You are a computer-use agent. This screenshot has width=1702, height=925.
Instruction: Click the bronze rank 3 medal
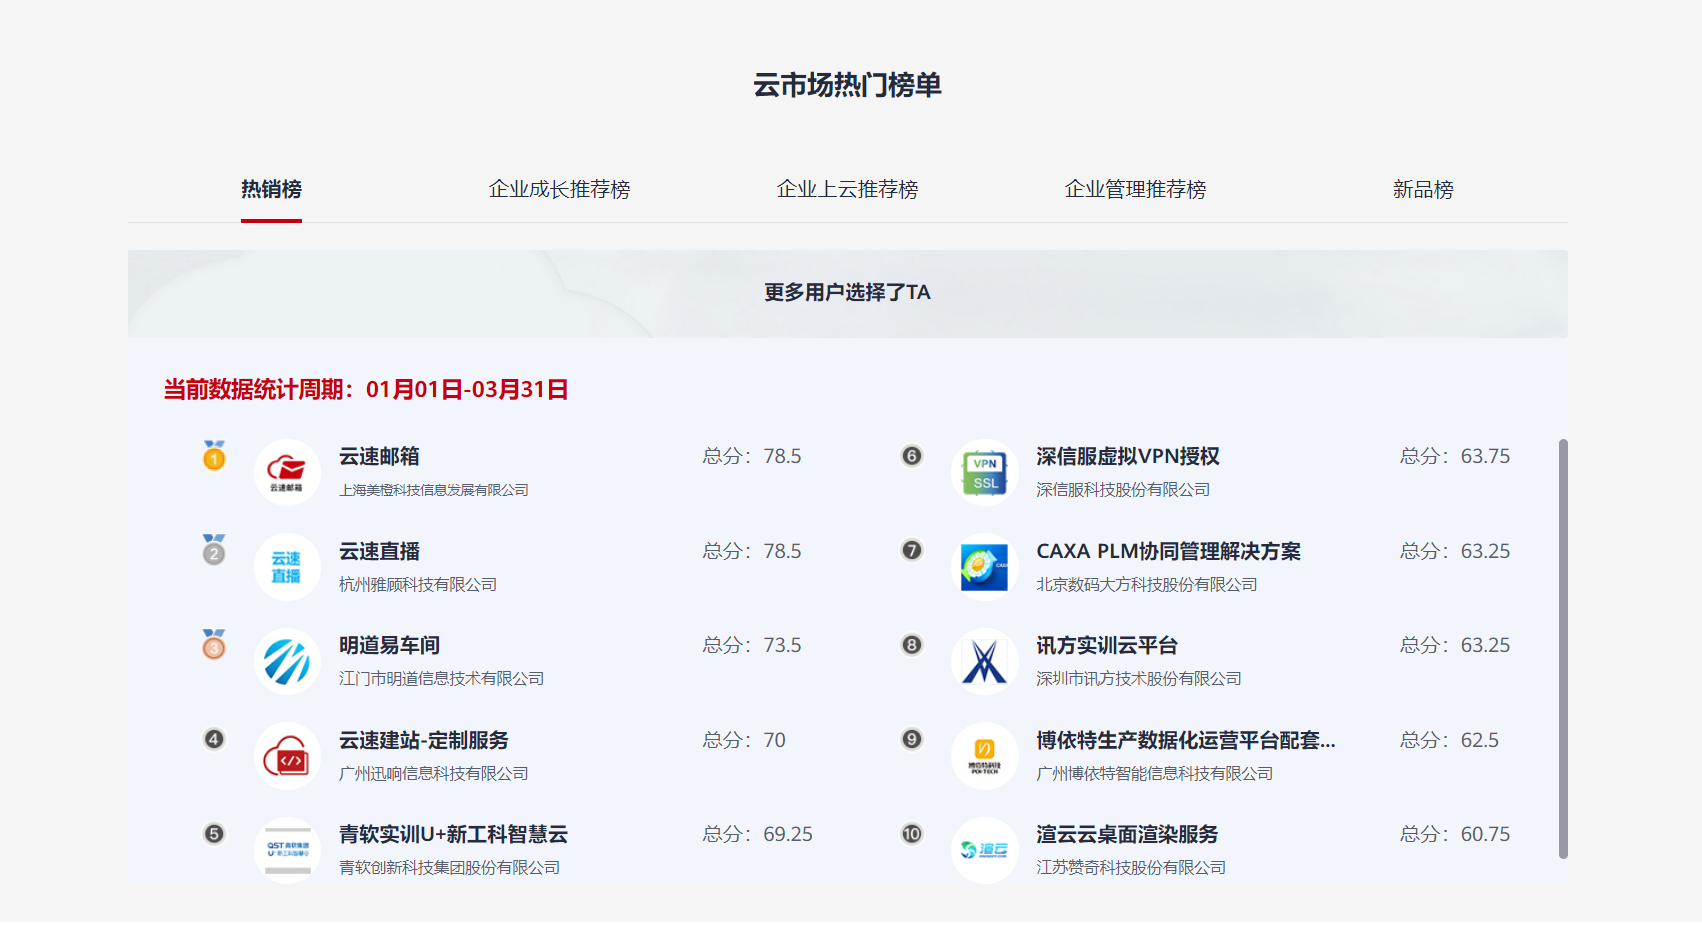point(214,644)
